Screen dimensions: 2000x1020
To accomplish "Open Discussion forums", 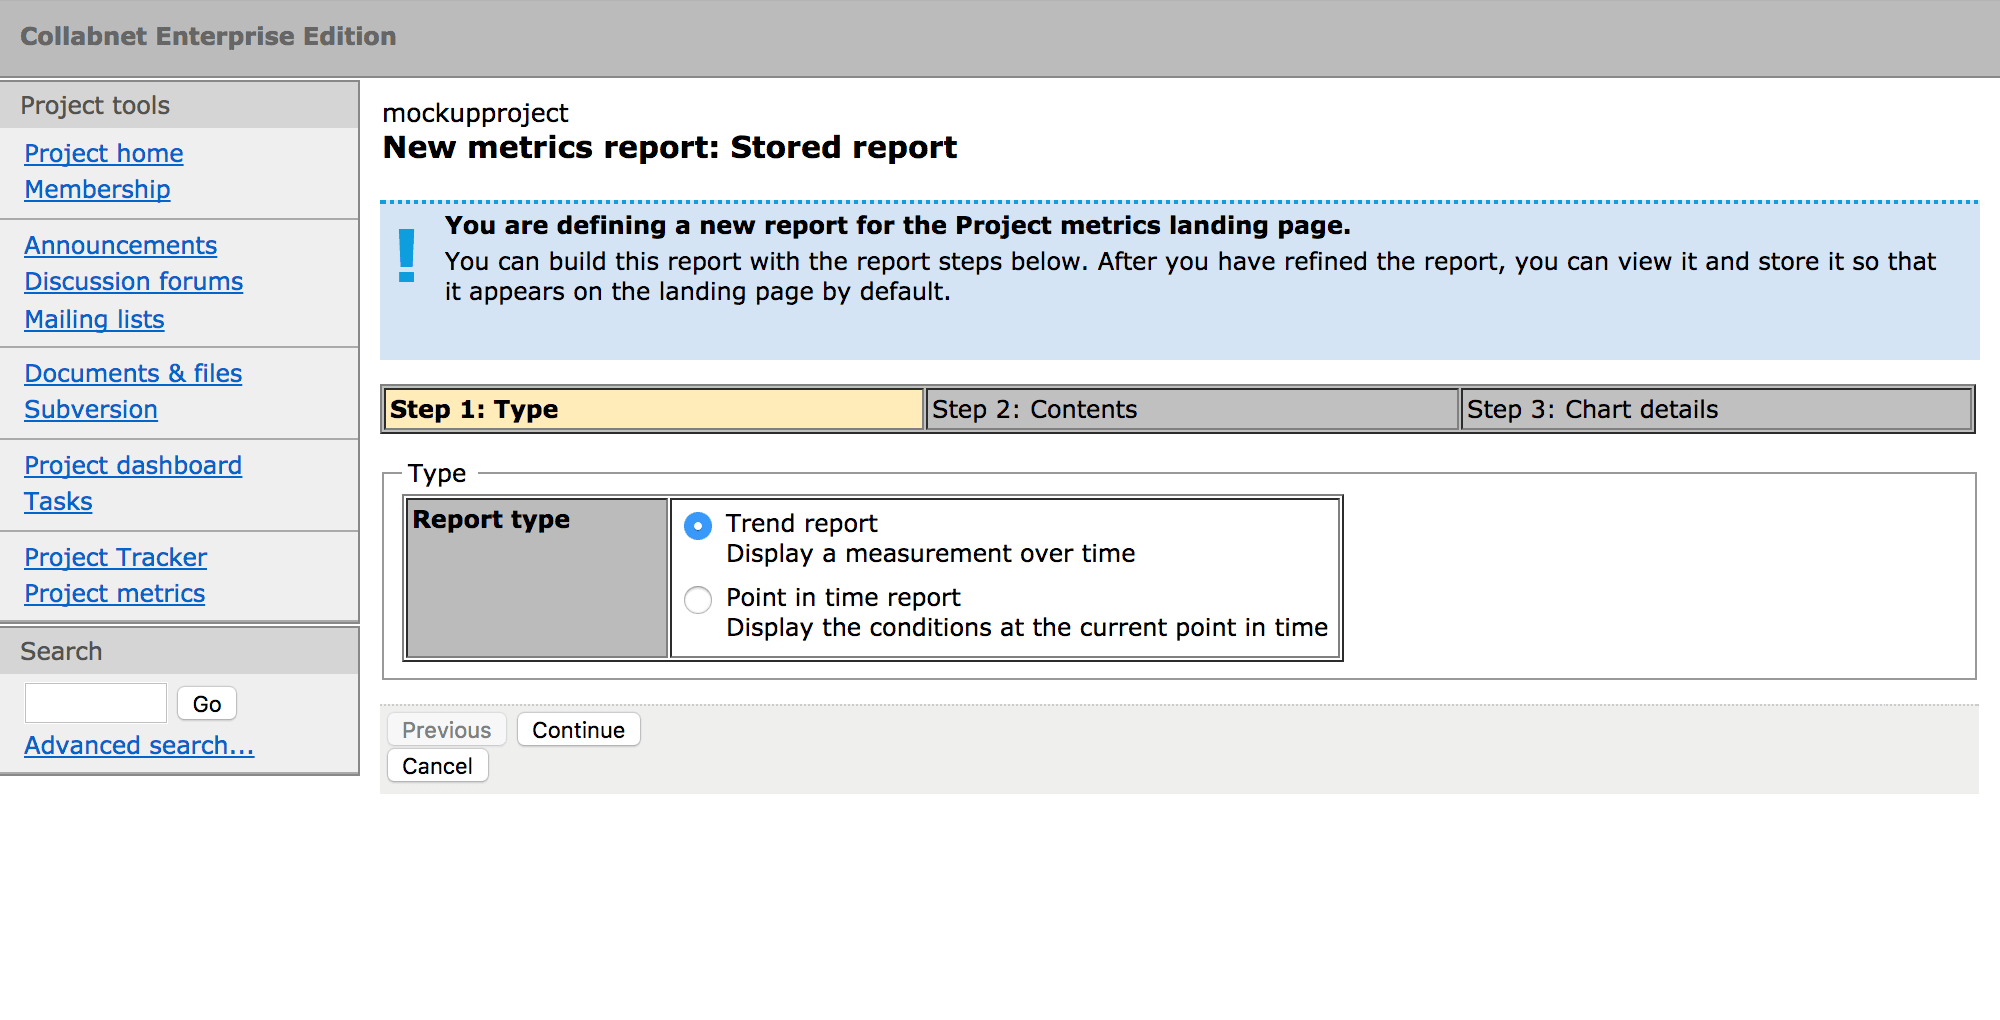I will [133, 282].
